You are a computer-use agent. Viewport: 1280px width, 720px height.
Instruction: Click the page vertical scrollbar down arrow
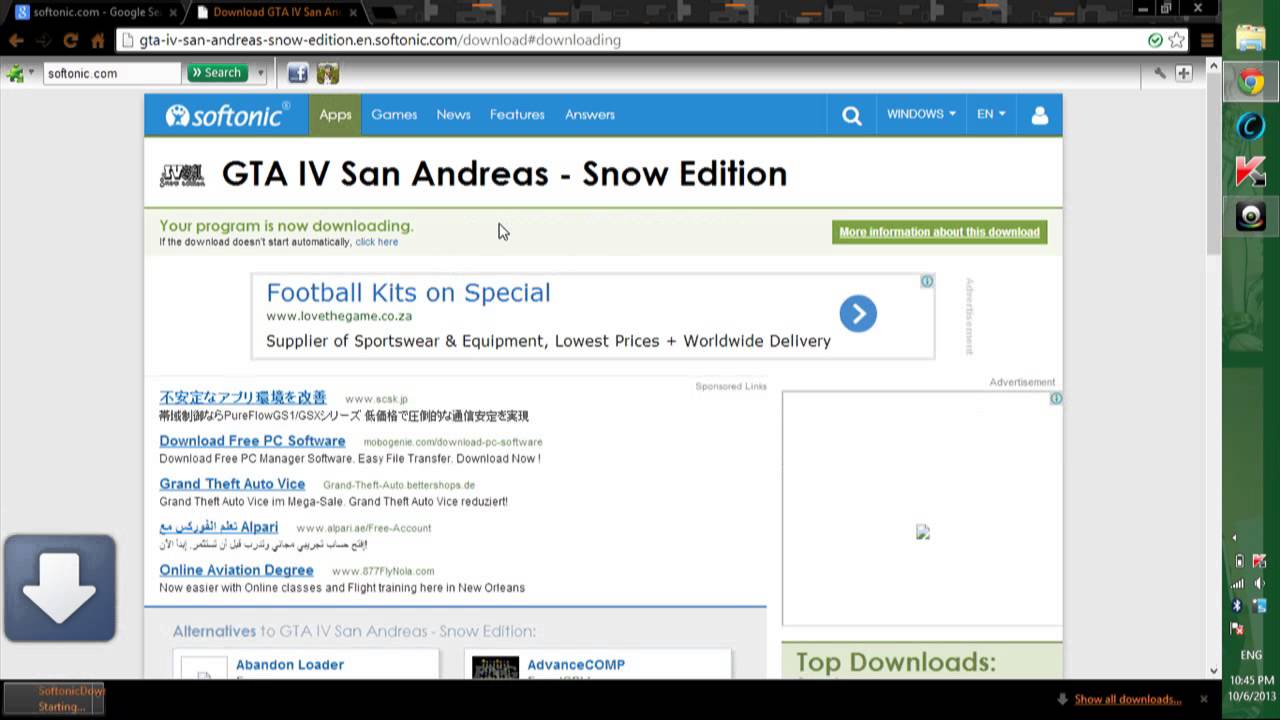tap(1215, 671)
